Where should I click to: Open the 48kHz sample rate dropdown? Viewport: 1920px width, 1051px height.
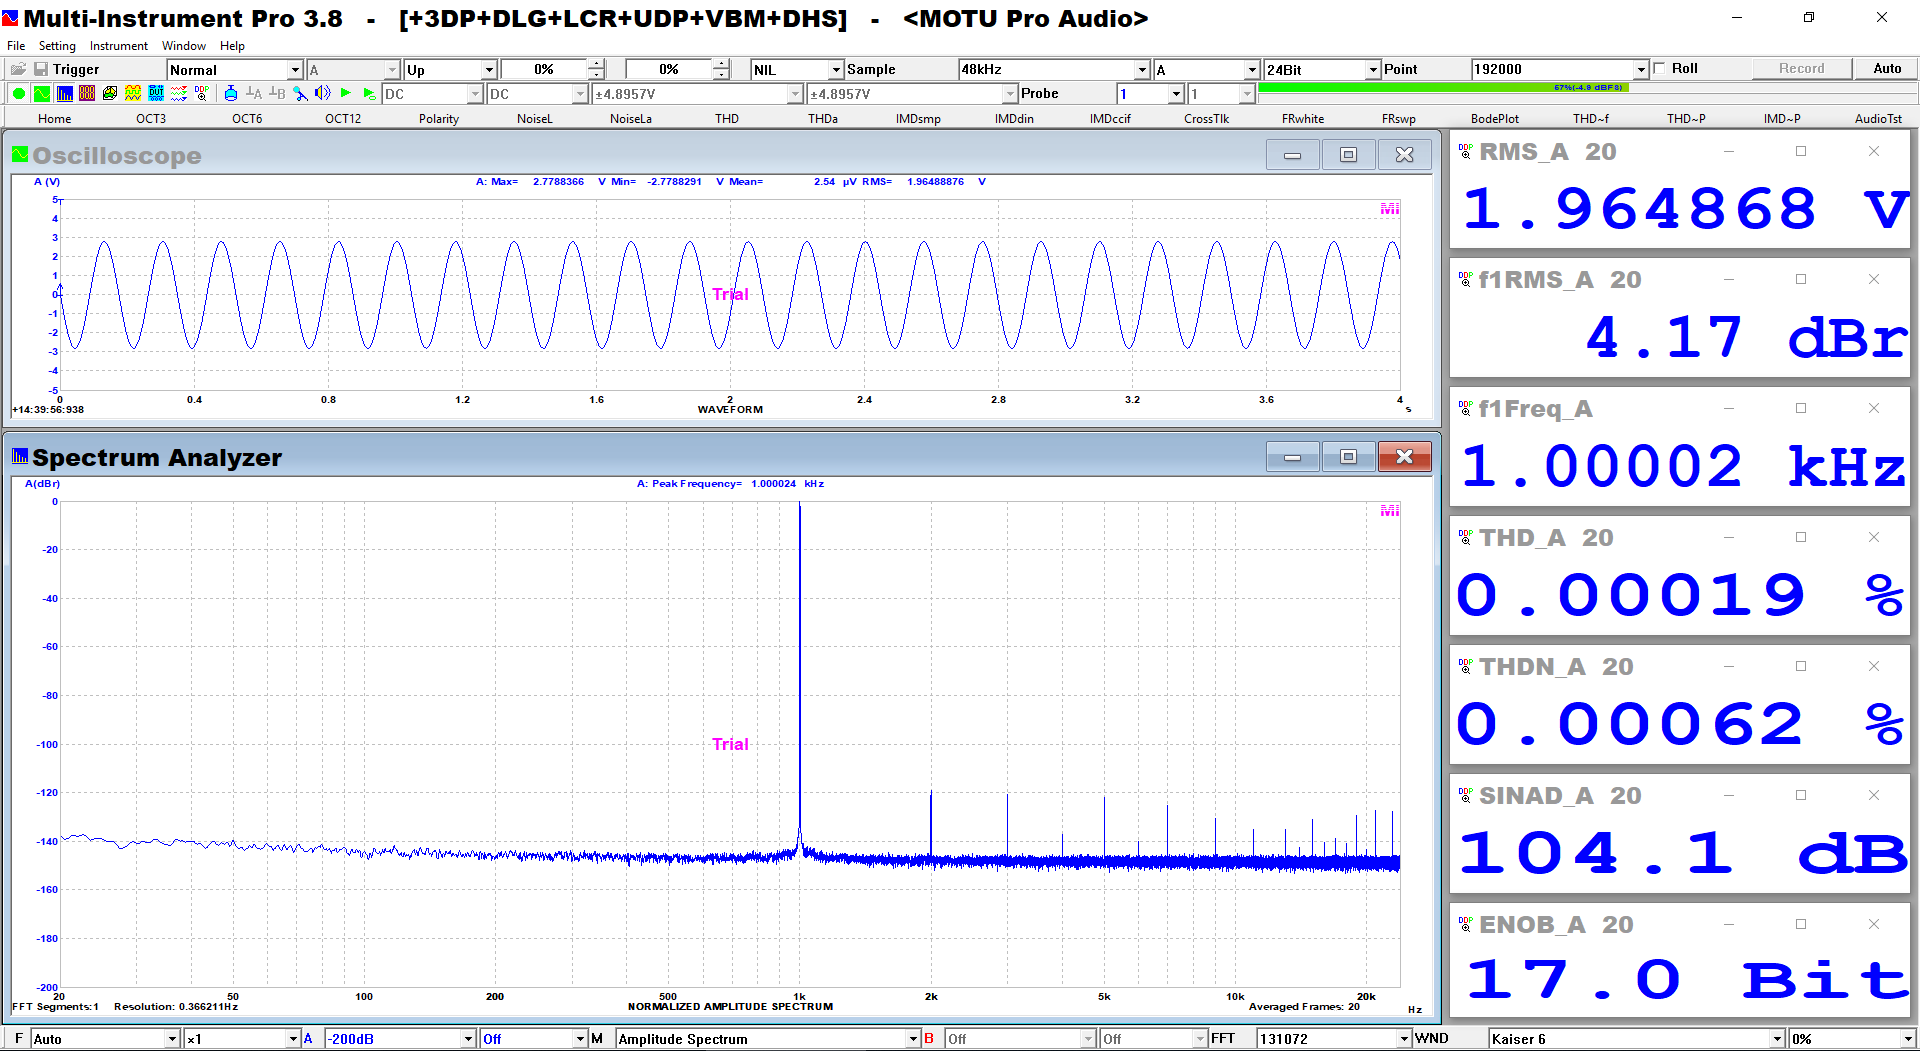(x=1054, y=69)
